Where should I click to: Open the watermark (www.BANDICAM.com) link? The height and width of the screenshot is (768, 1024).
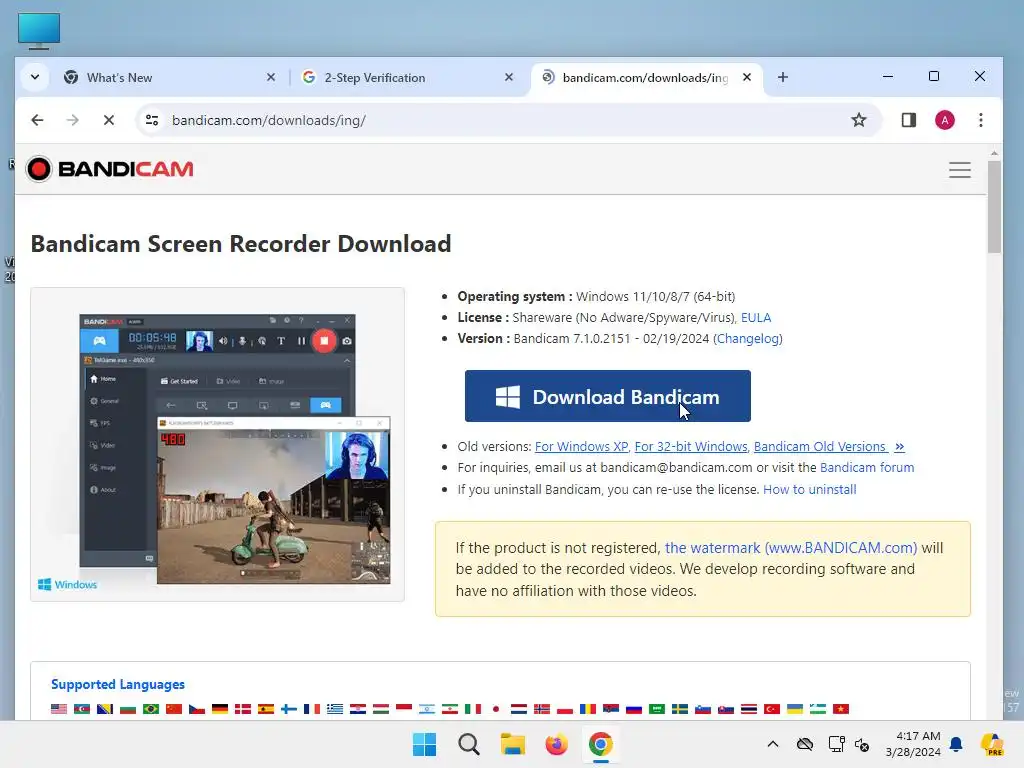[791, 548]
